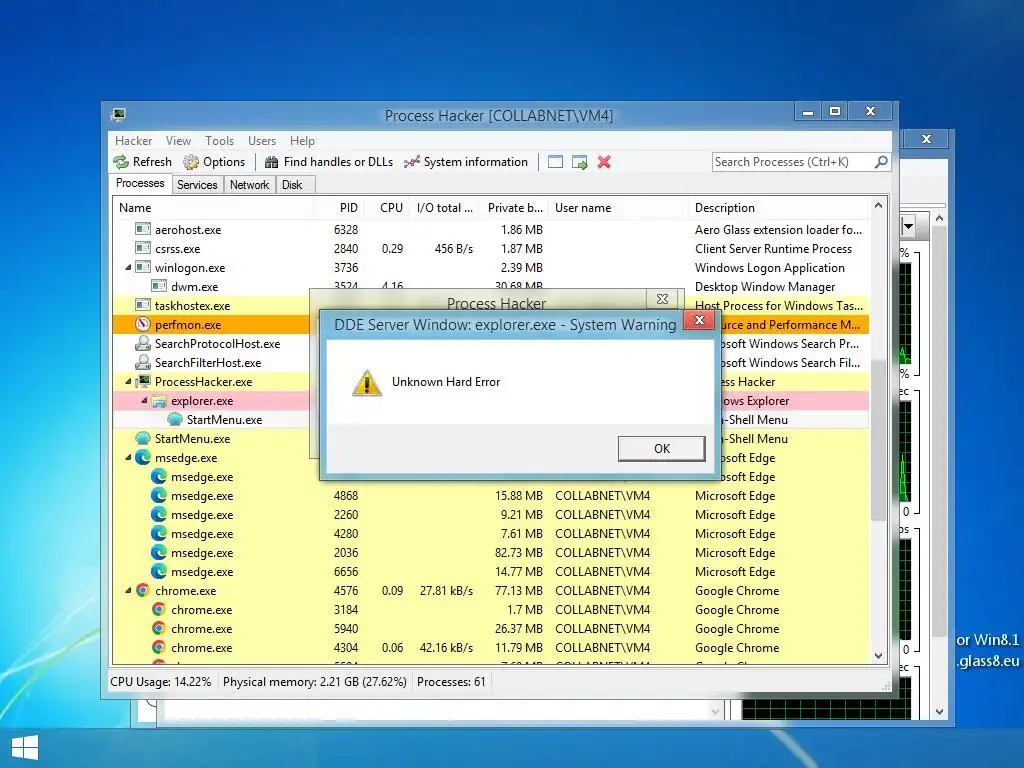
Task: Click the find window and thread icon
Action: point(579,162)
